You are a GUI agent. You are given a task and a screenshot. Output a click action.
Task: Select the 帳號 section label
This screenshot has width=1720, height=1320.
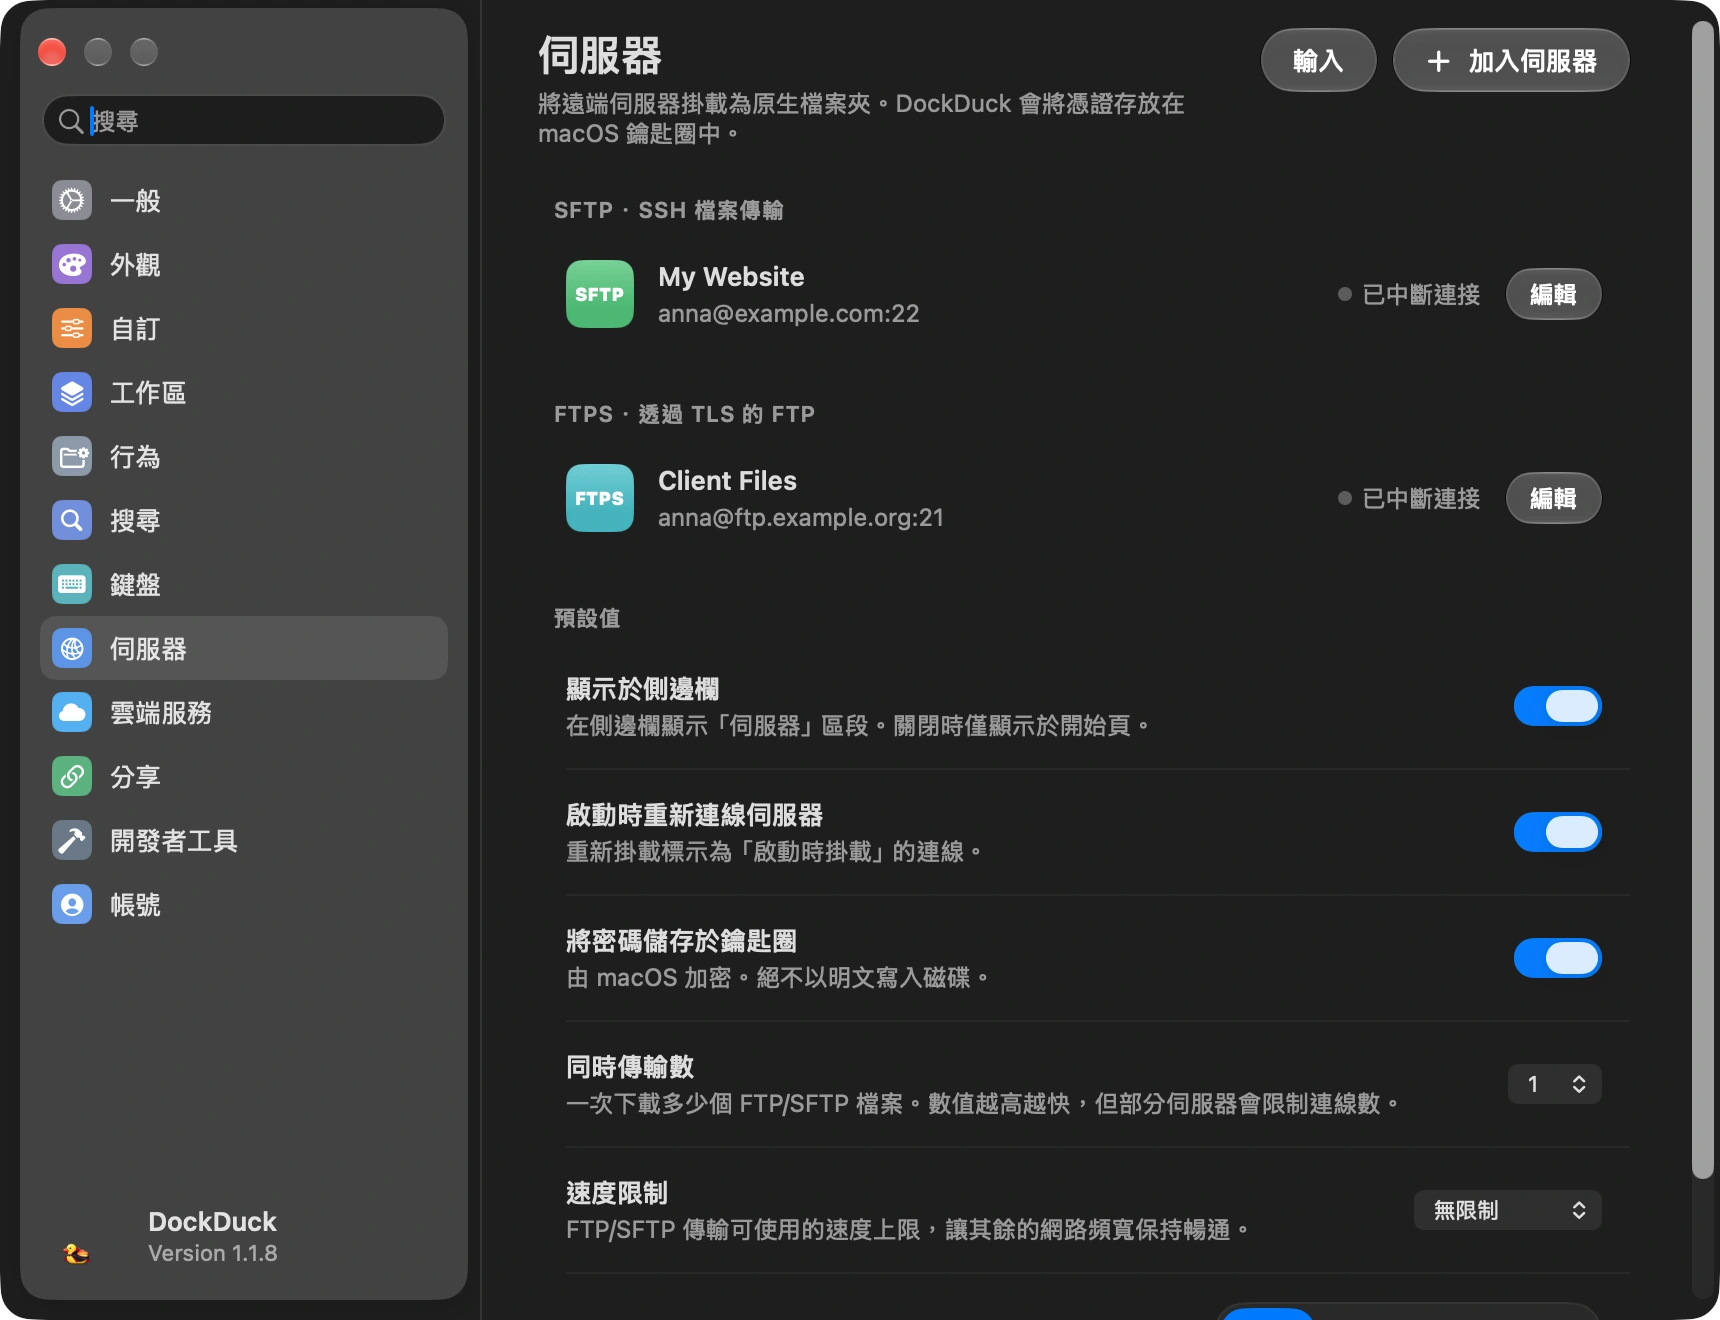(135, 905)
